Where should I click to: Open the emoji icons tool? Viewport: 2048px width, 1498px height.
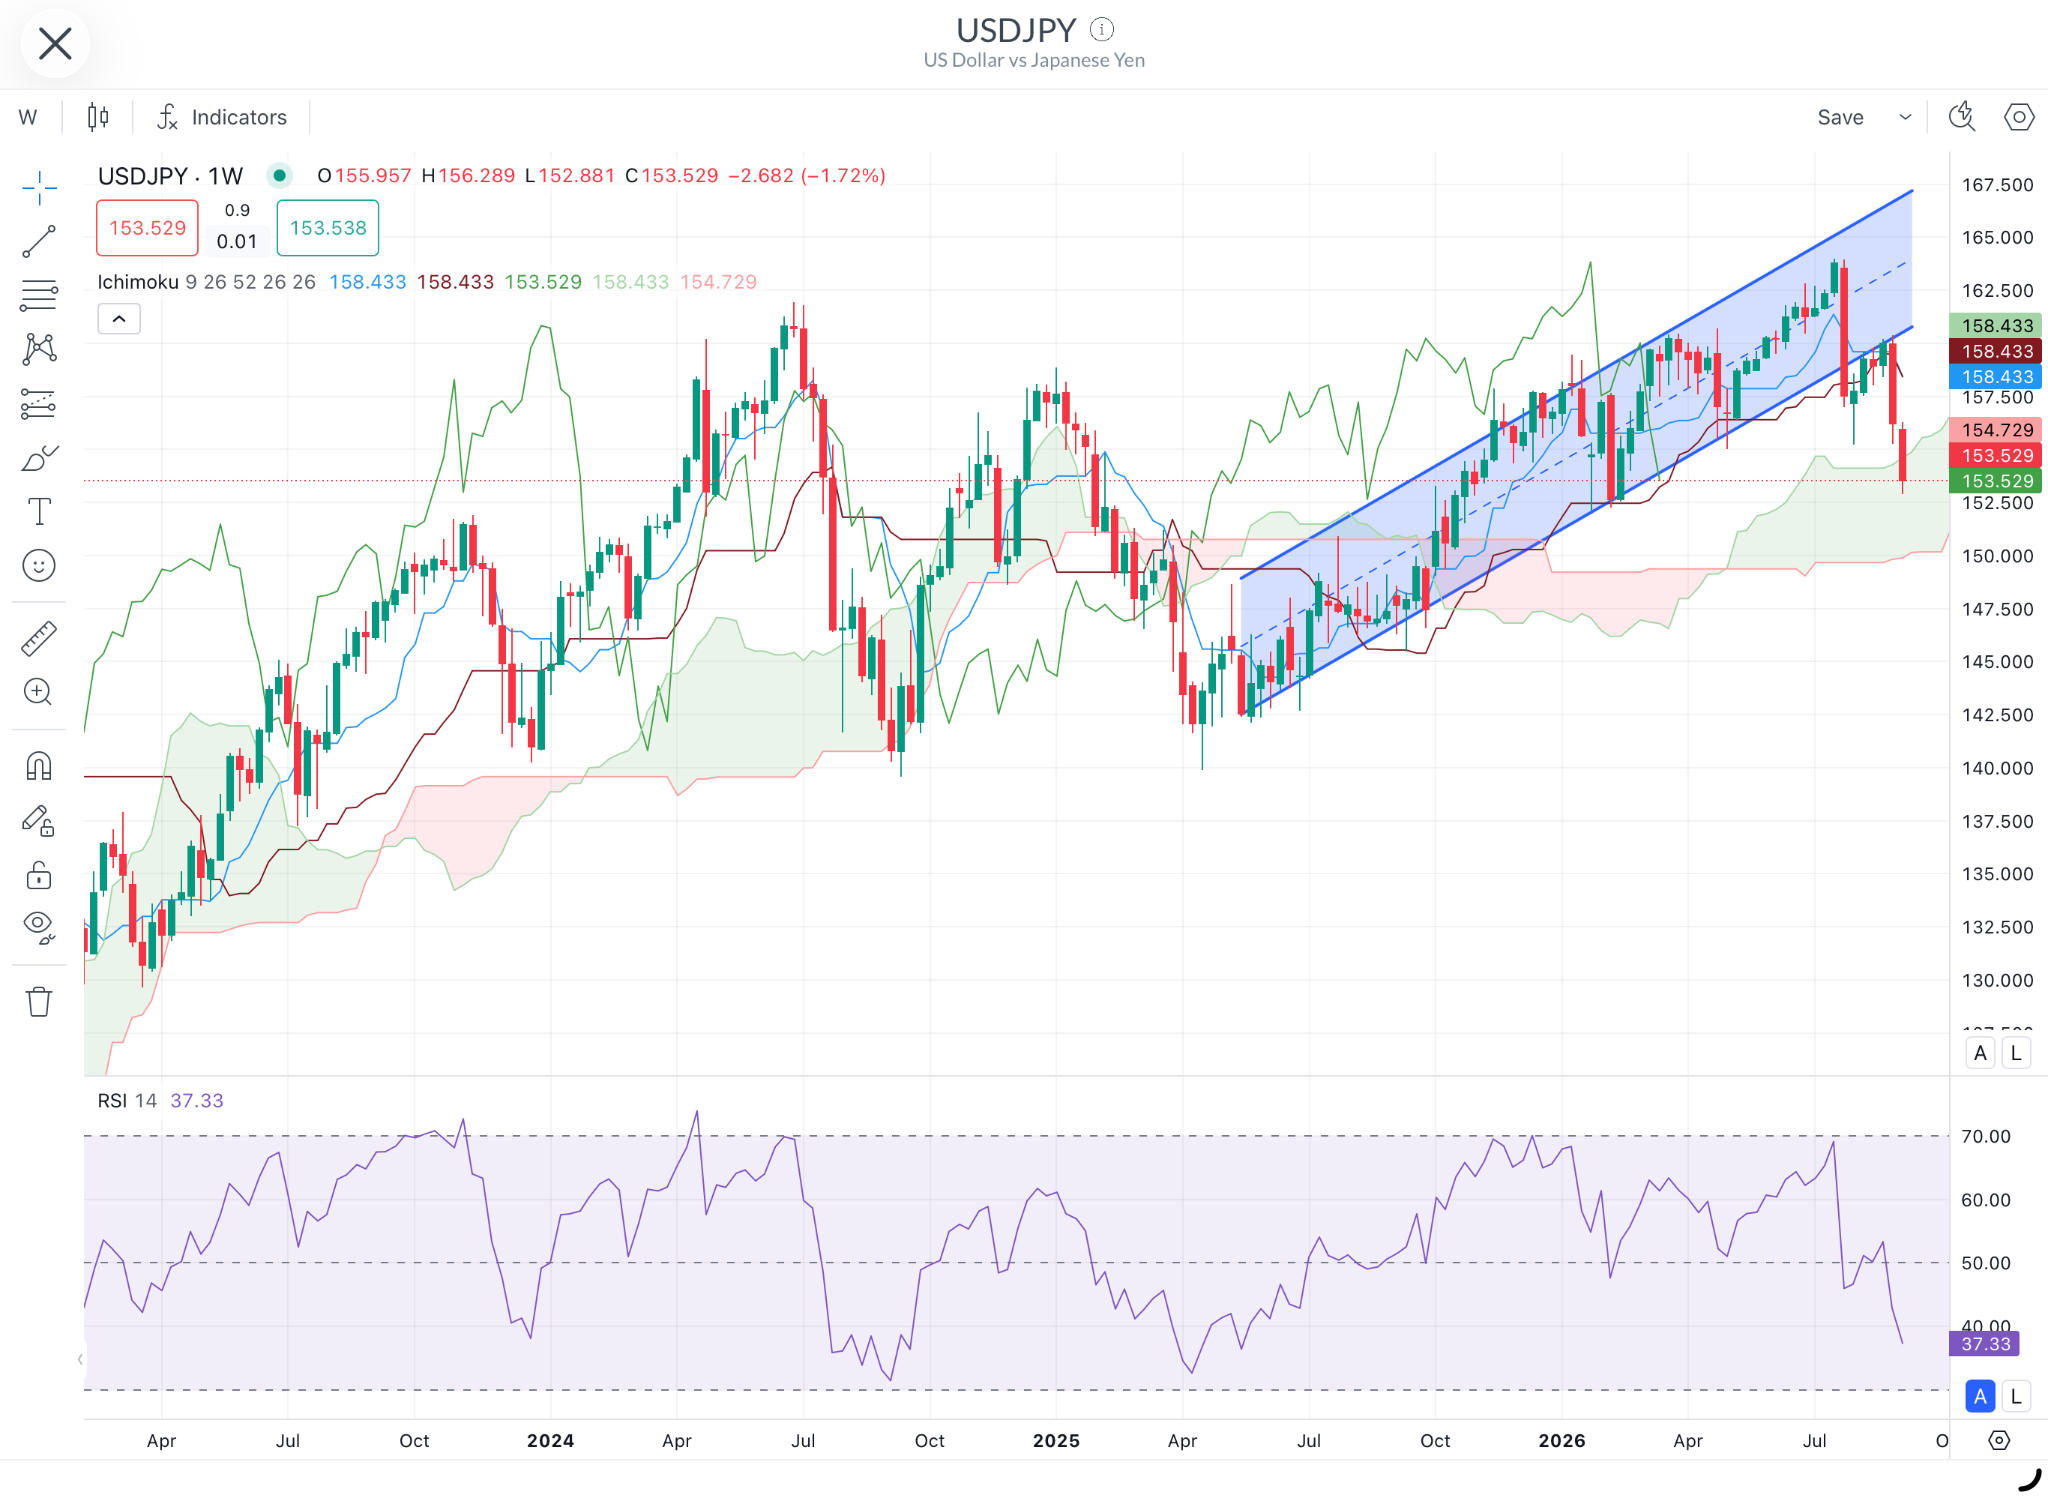39,566
